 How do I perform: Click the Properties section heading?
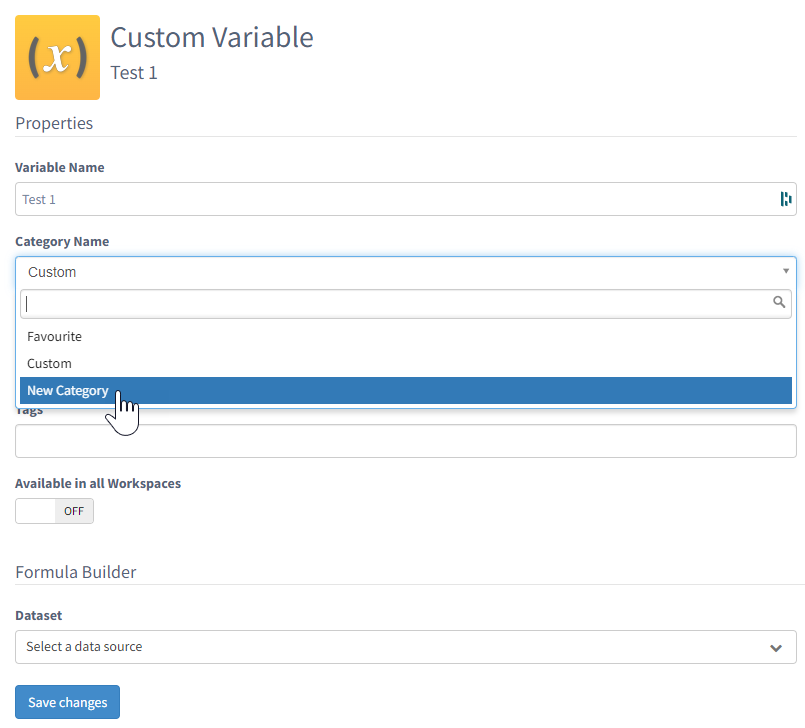54,123
